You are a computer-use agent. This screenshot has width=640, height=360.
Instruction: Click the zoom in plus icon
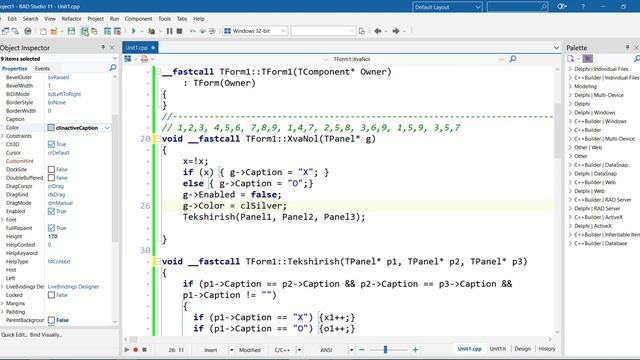coord(416,350)
